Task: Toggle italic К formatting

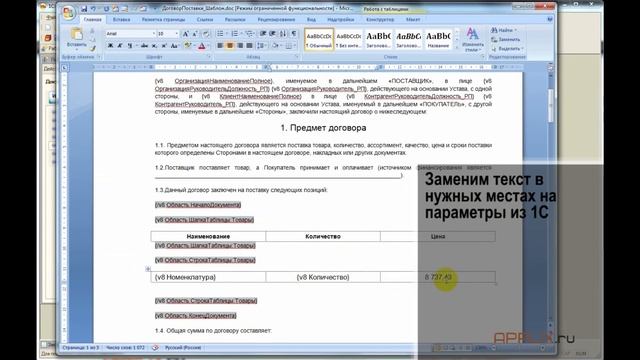Action: 120,46
